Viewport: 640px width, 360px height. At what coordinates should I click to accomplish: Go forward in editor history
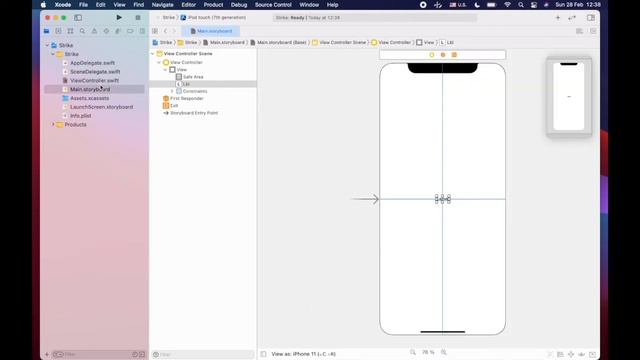tap(174, 31)
